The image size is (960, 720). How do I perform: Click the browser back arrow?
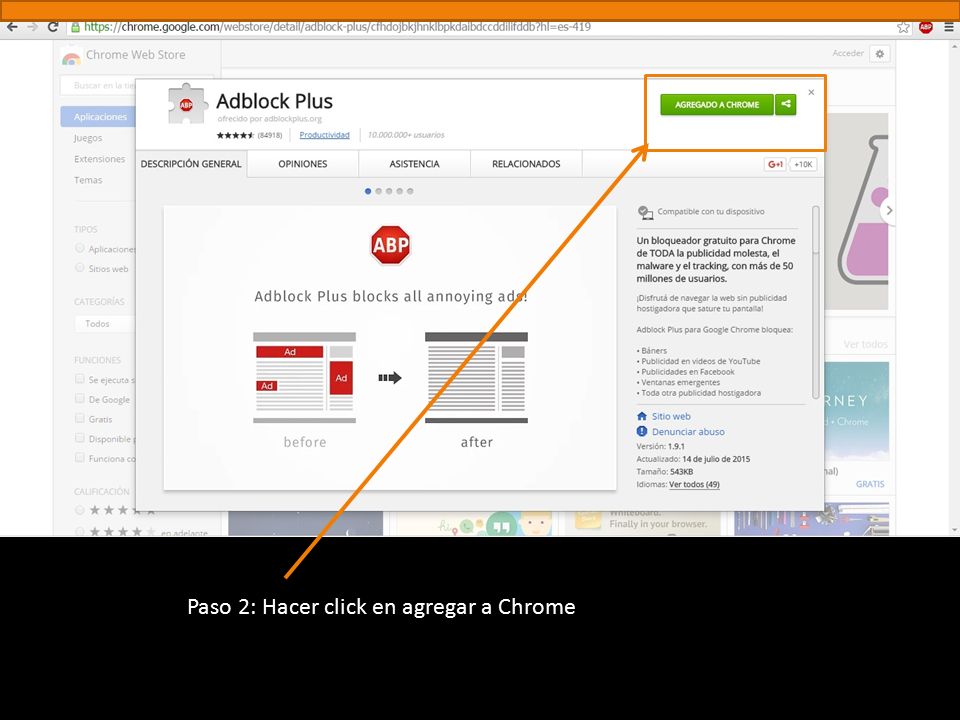tap(12, 27)
